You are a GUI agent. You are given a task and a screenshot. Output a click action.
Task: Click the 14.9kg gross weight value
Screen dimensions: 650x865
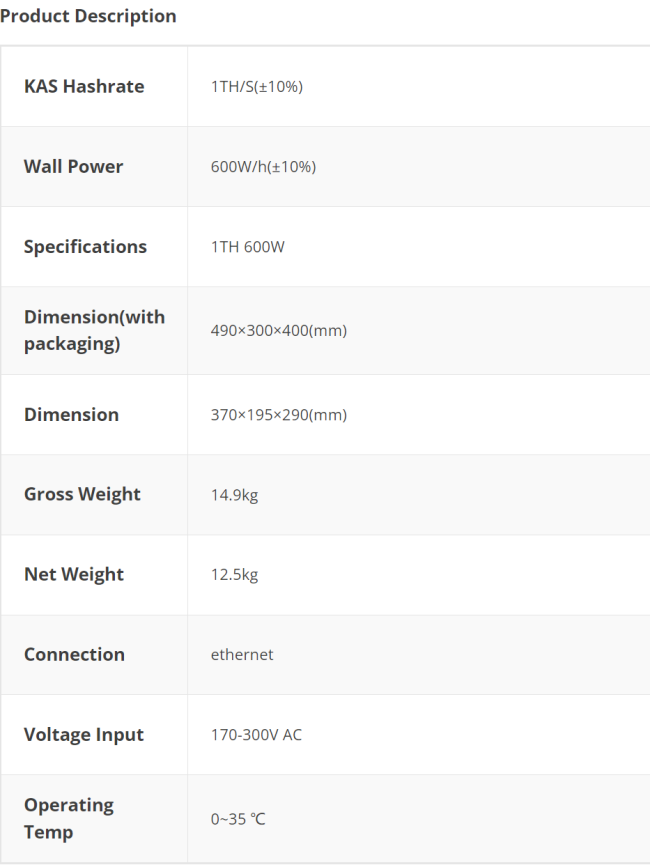pyautogui.click(x=235, y=495)
